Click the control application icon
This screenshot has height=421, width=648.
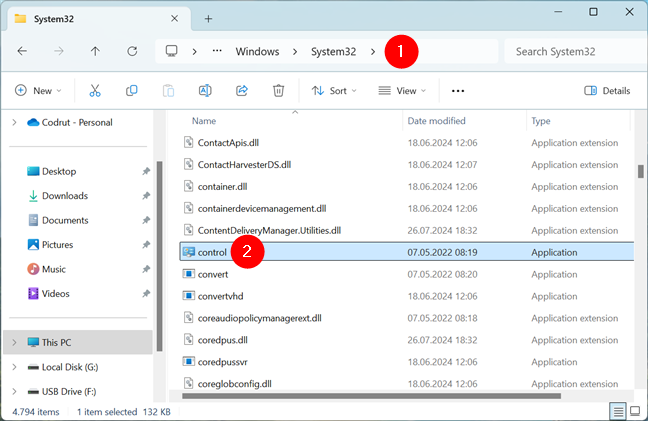(189, 252)
